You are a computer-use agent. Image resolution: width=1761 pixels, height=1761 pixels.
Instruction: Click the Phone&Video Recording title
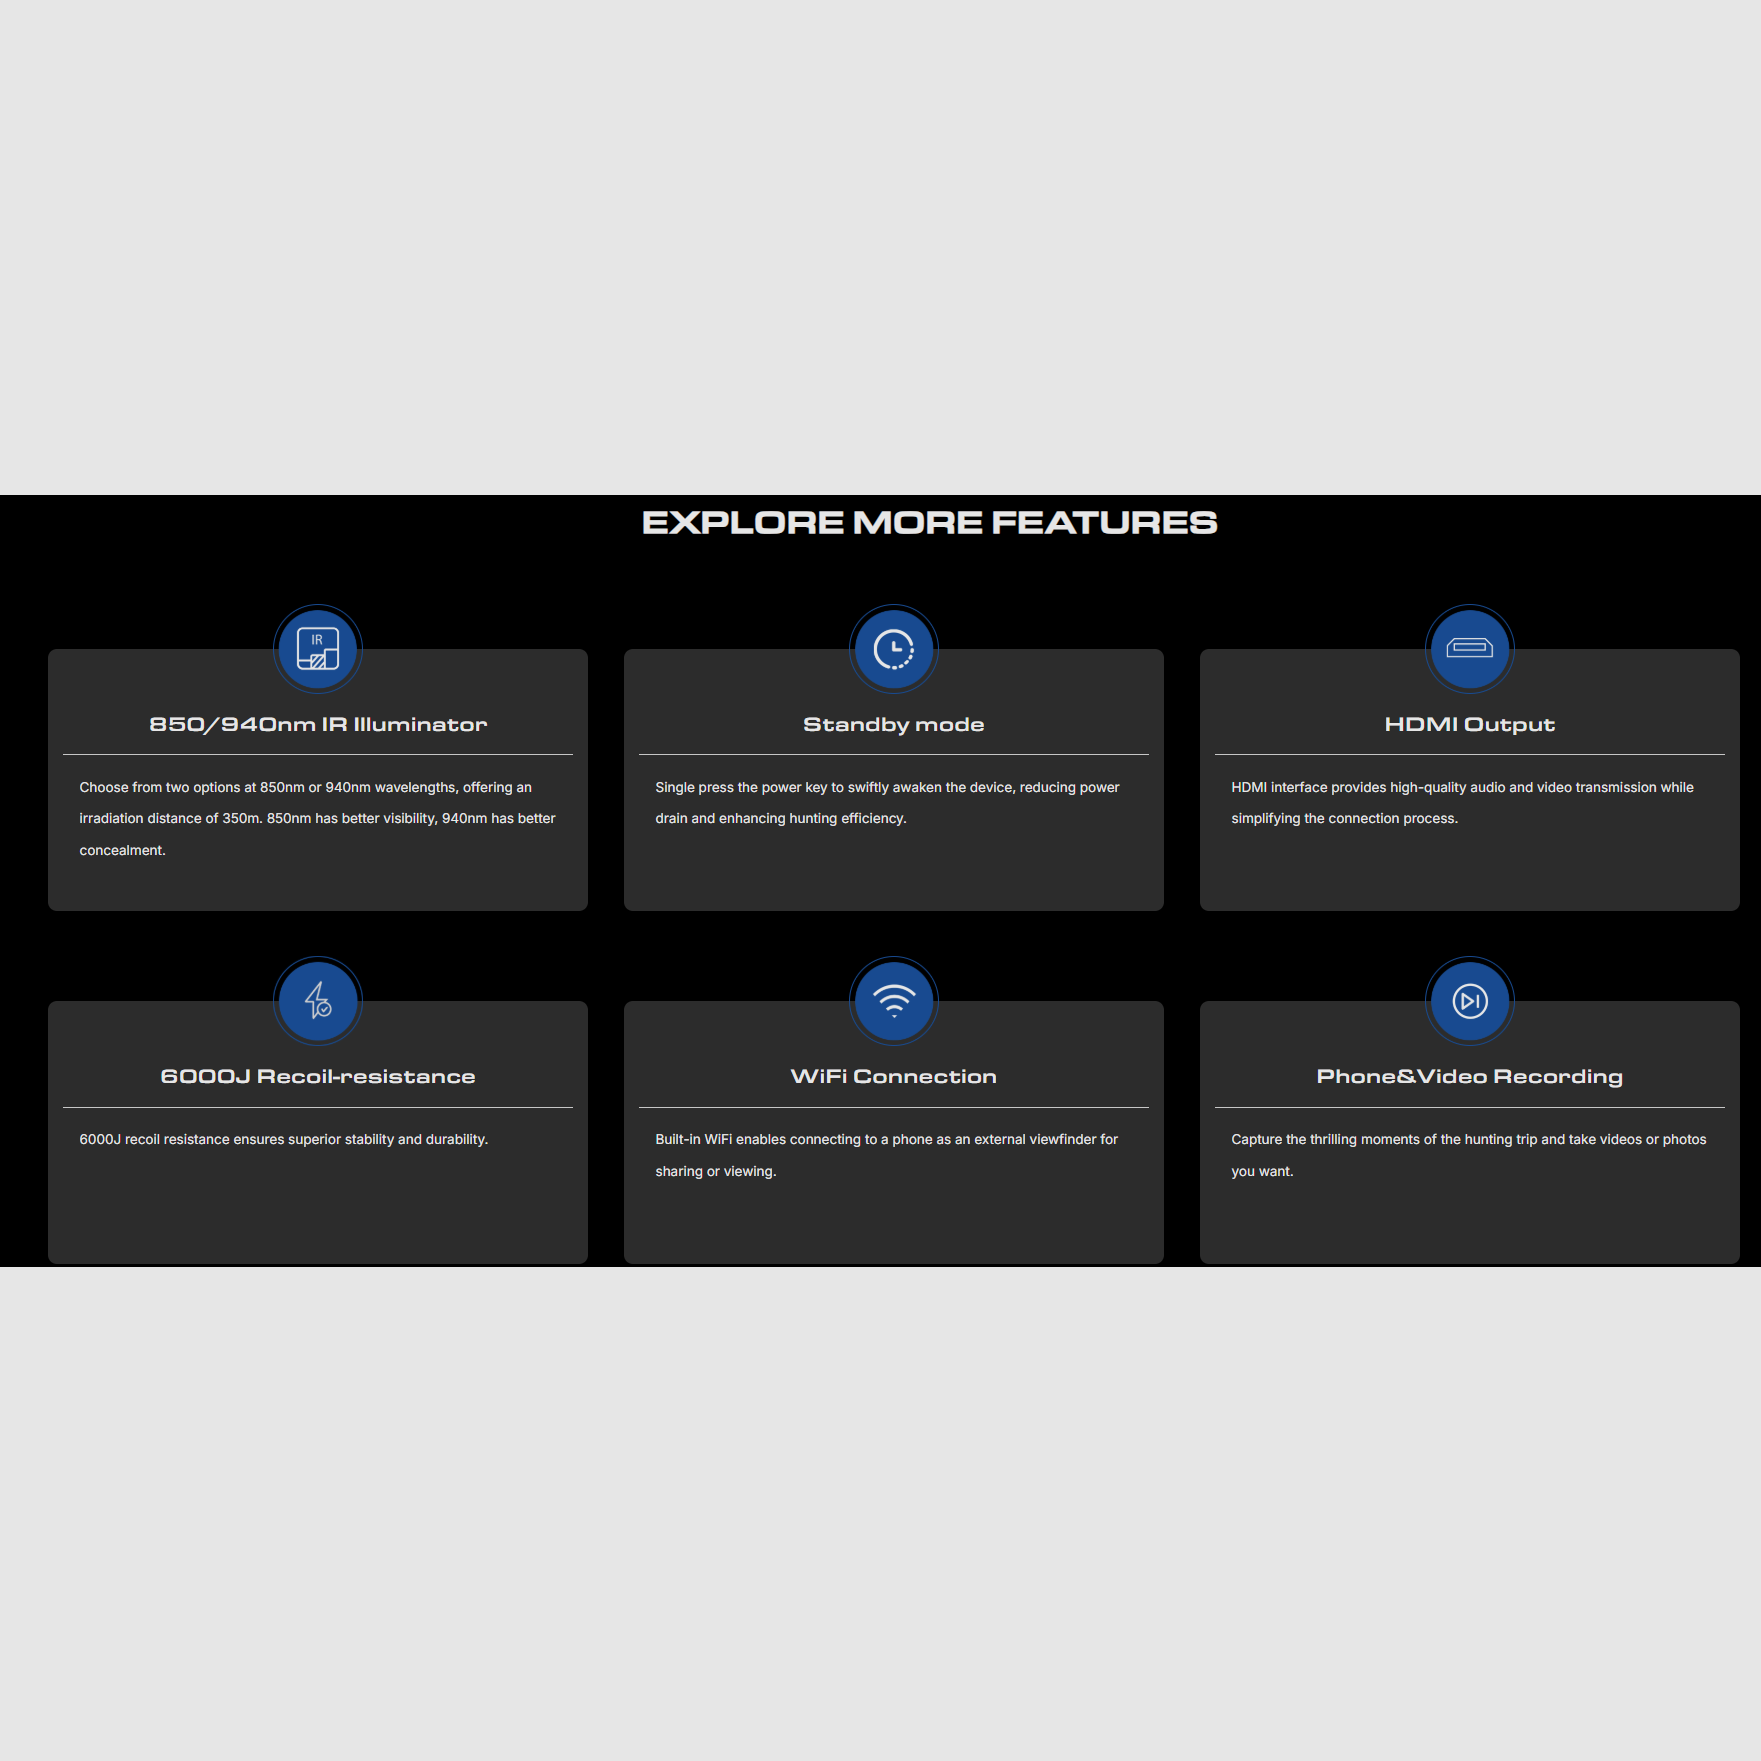[1470, 1077]
